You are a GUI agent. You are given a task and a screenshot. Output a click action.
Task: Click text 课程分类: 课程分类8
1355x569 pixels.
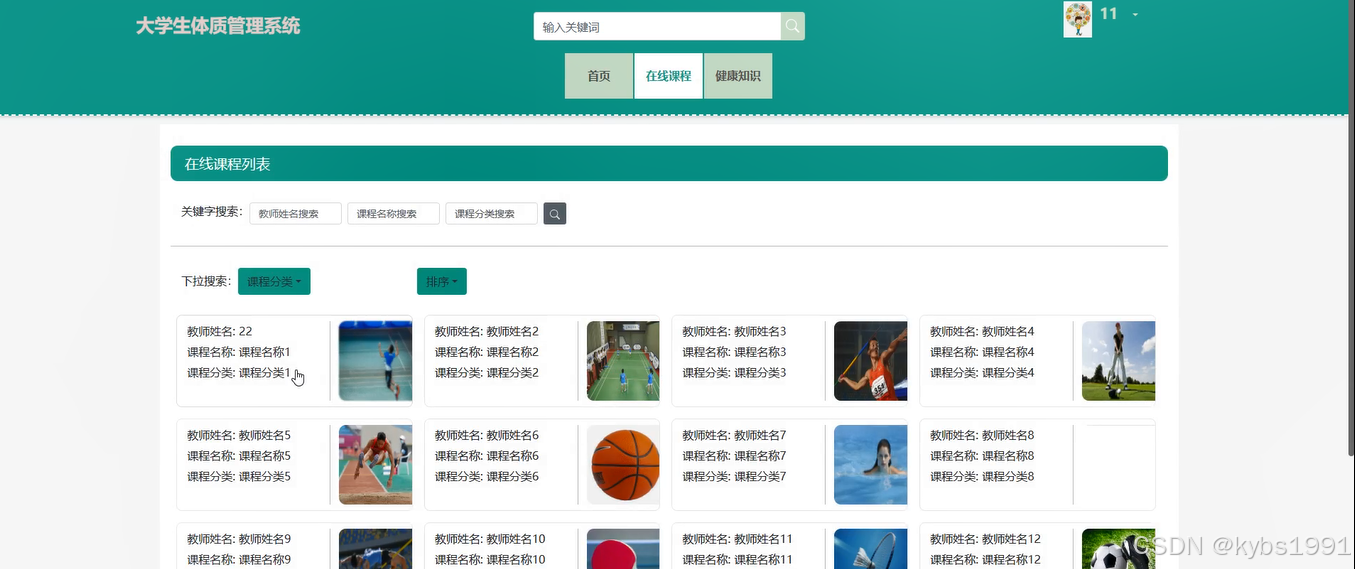[983, 477]
